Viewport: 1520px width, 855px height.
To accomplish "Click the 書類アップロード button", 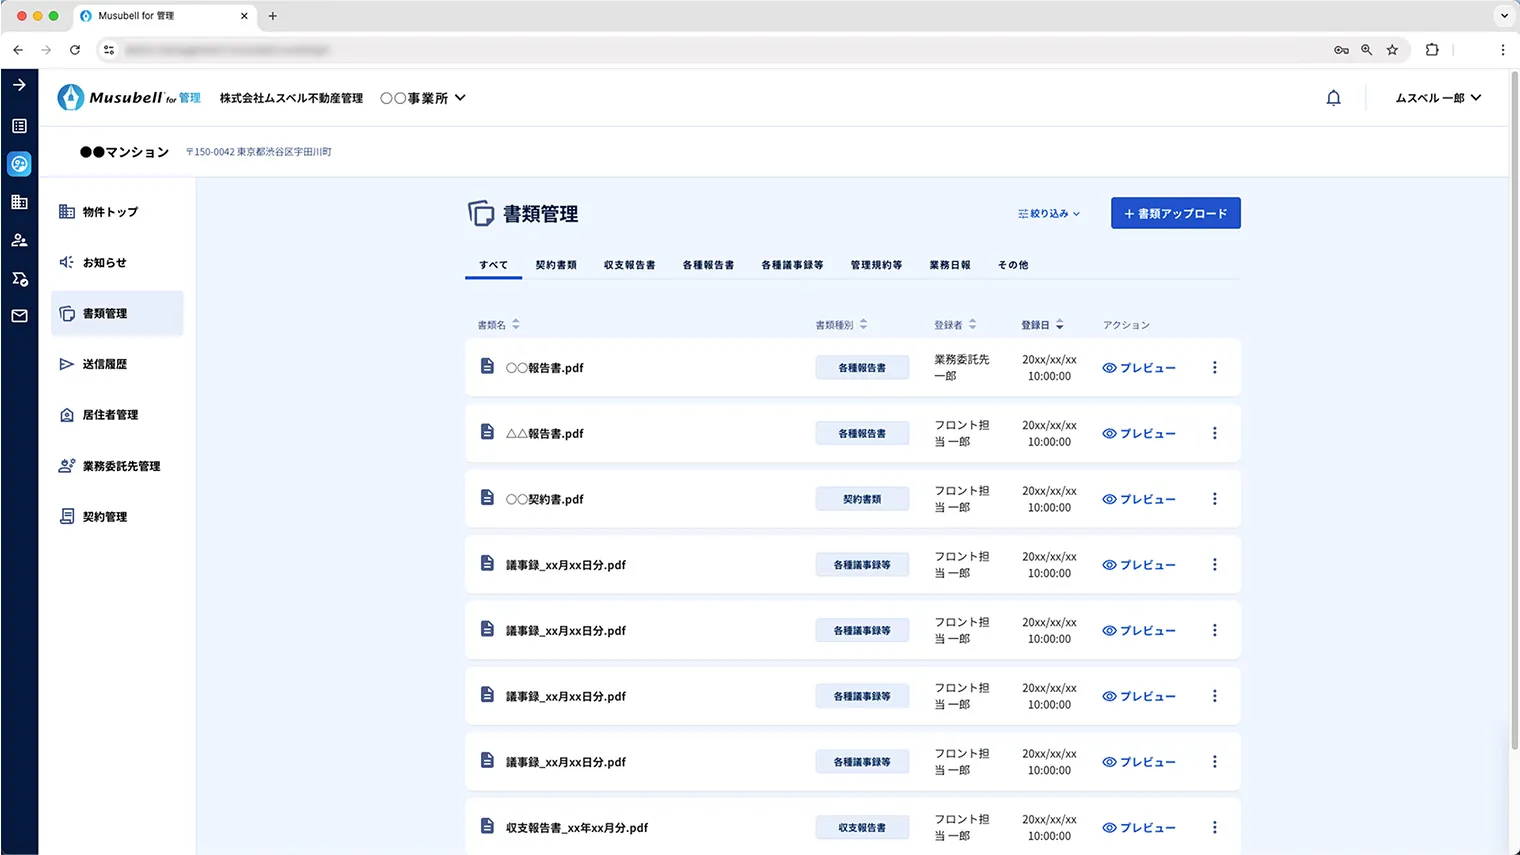I will click(1175, 213).
